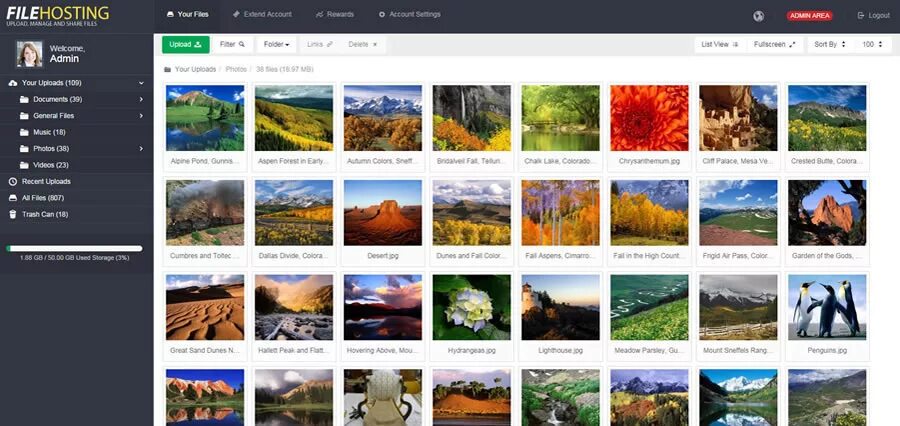
Task: Click the Recent Uploads clock icon
Action: click(13, 181)
